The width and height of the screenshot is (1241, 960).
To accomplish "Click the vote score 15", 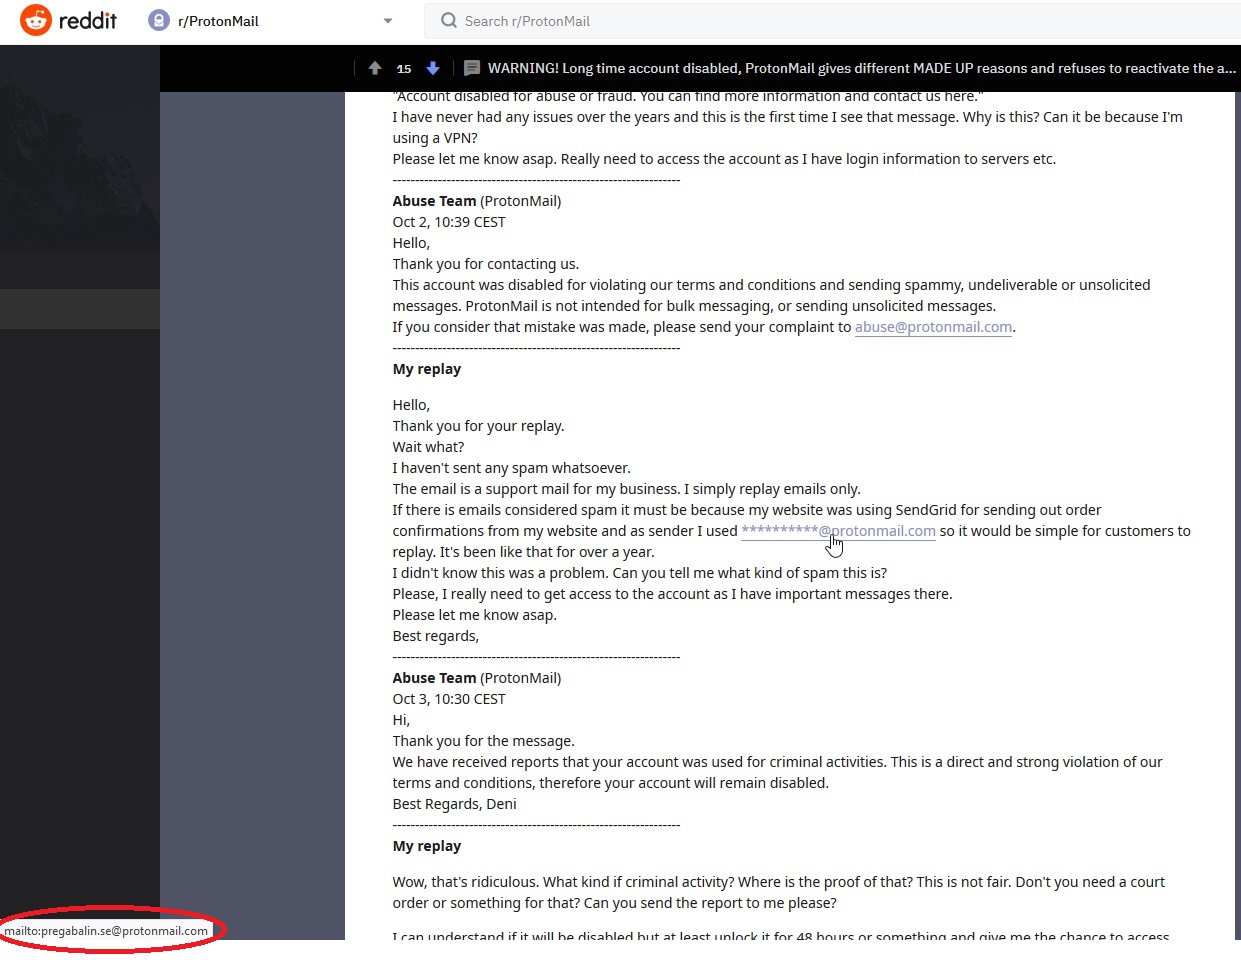I will click(x=404, y=69).
